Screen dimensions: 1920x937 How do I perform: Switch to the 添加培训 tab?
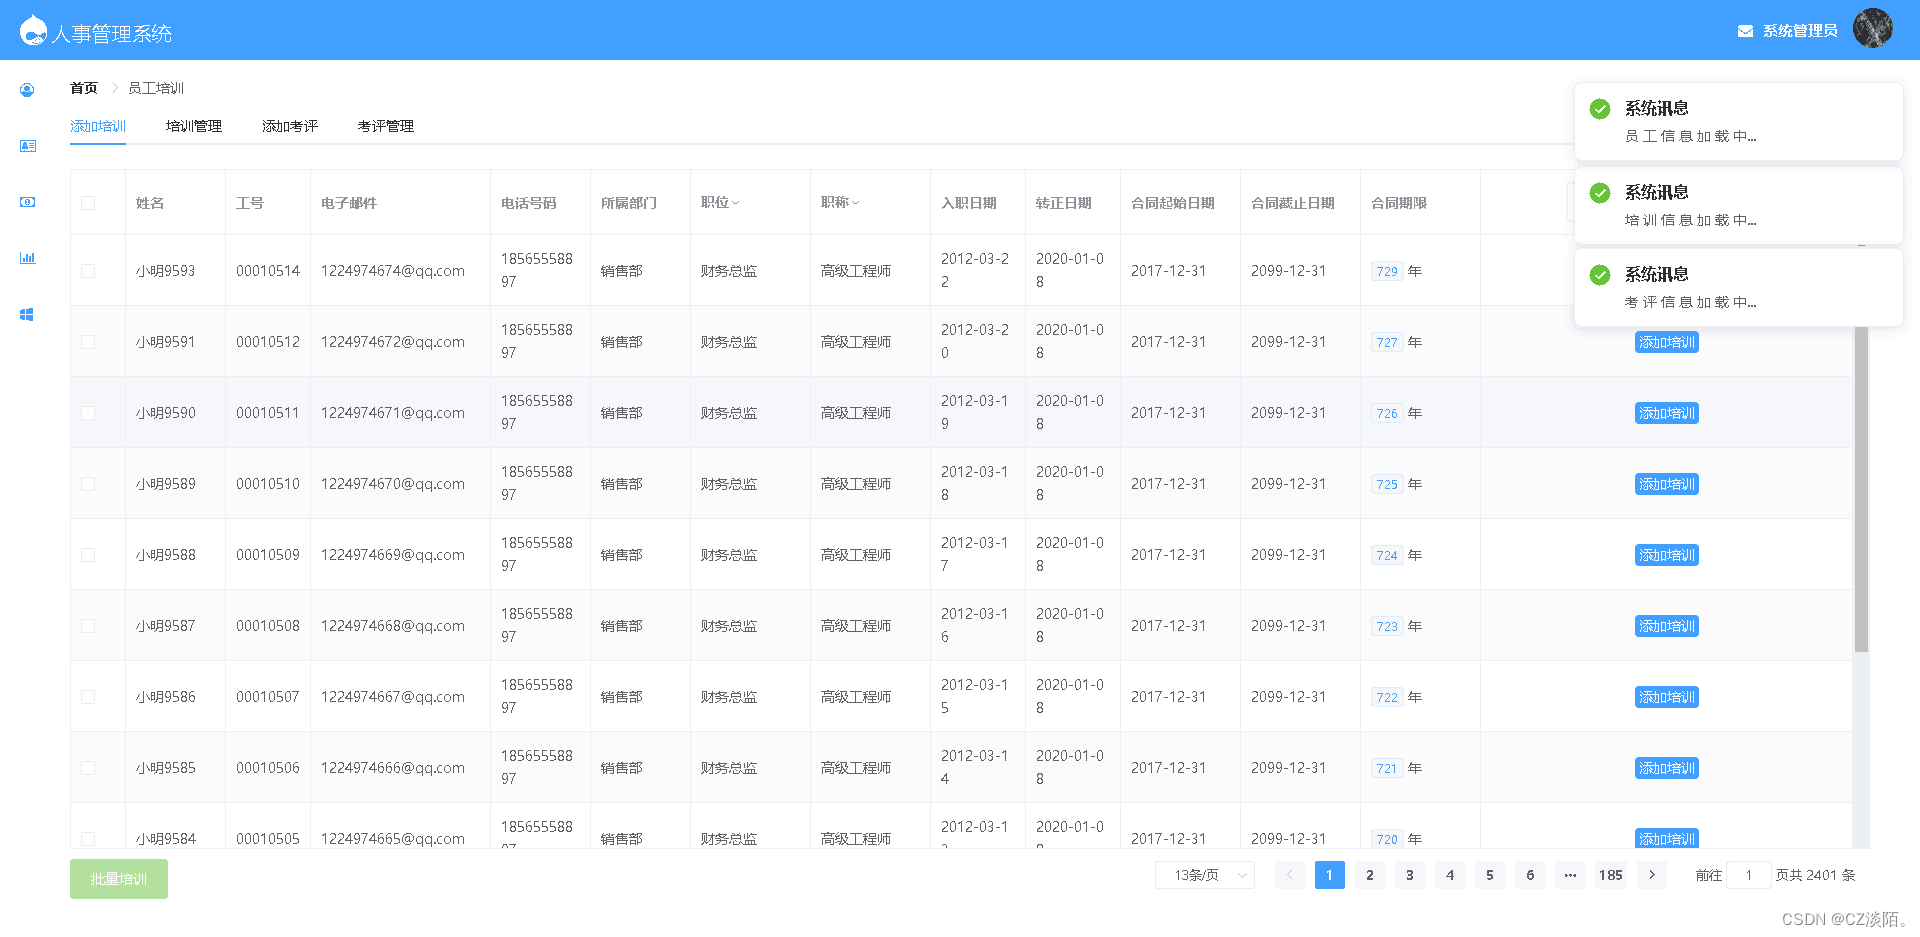tap(98, 126)
